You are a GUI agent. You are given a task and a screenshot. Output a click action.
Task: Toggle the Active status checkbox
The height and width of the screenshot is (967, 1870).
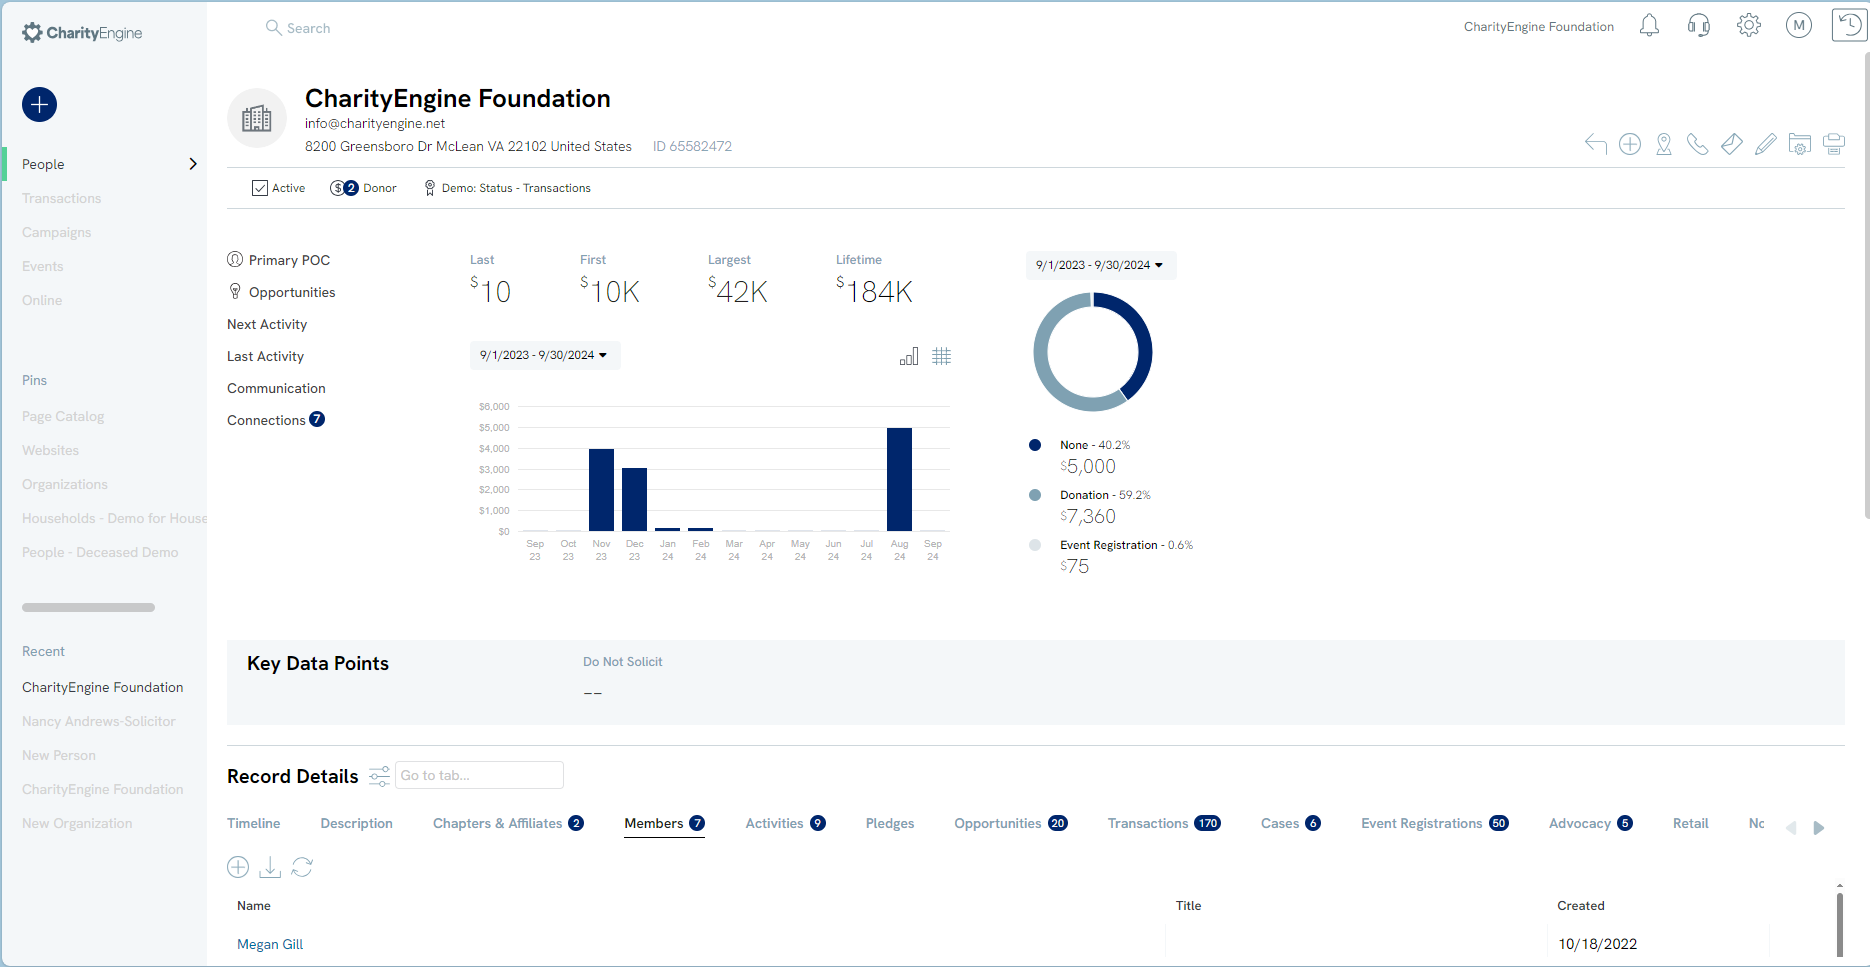pyautogui.click(x=260, y=188)
